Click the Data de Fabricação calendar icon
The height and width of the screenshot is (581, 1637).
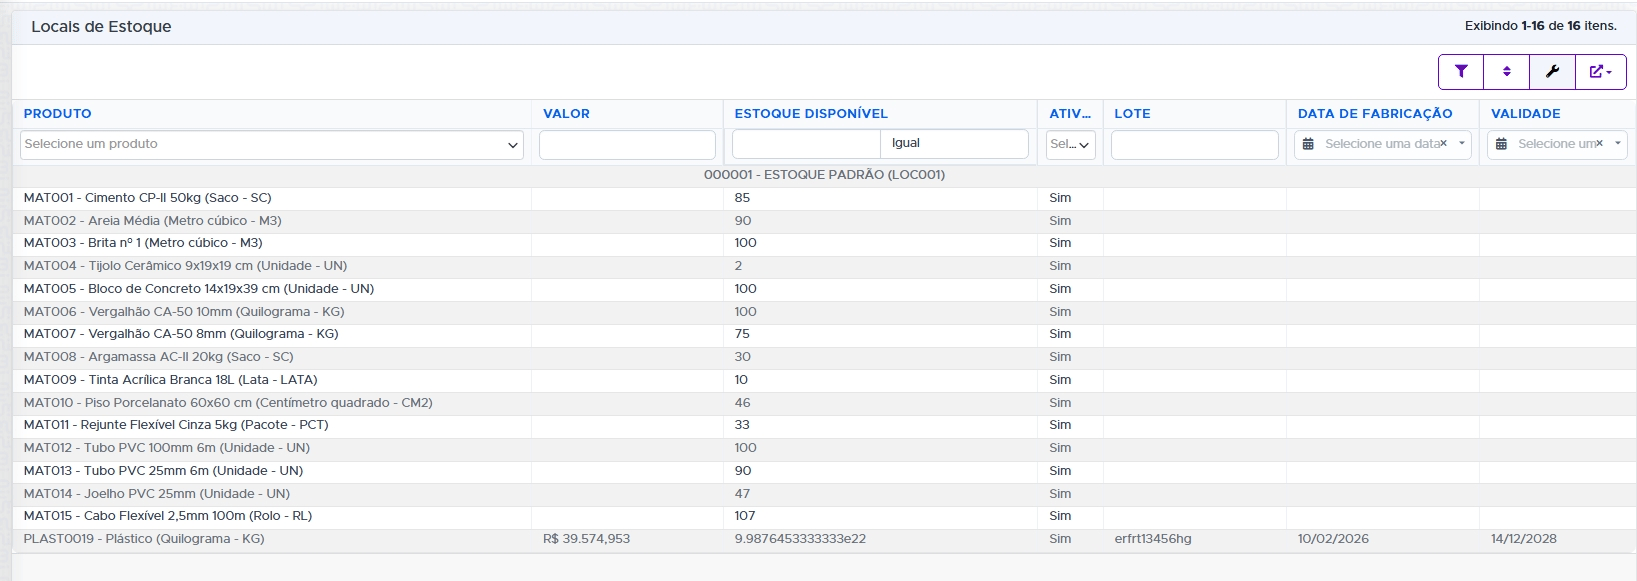pyautogui.click(x=1308, y=144)
